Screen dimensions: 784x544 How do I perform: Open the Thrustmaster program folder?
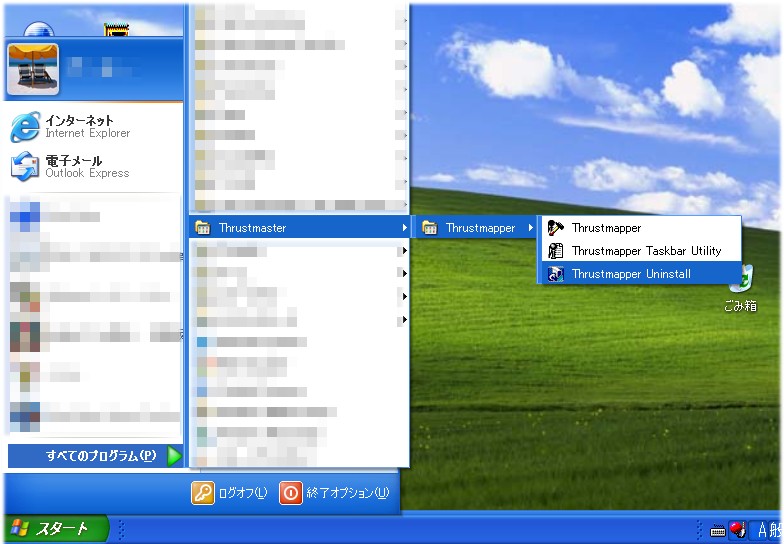[x=300, y=228]
